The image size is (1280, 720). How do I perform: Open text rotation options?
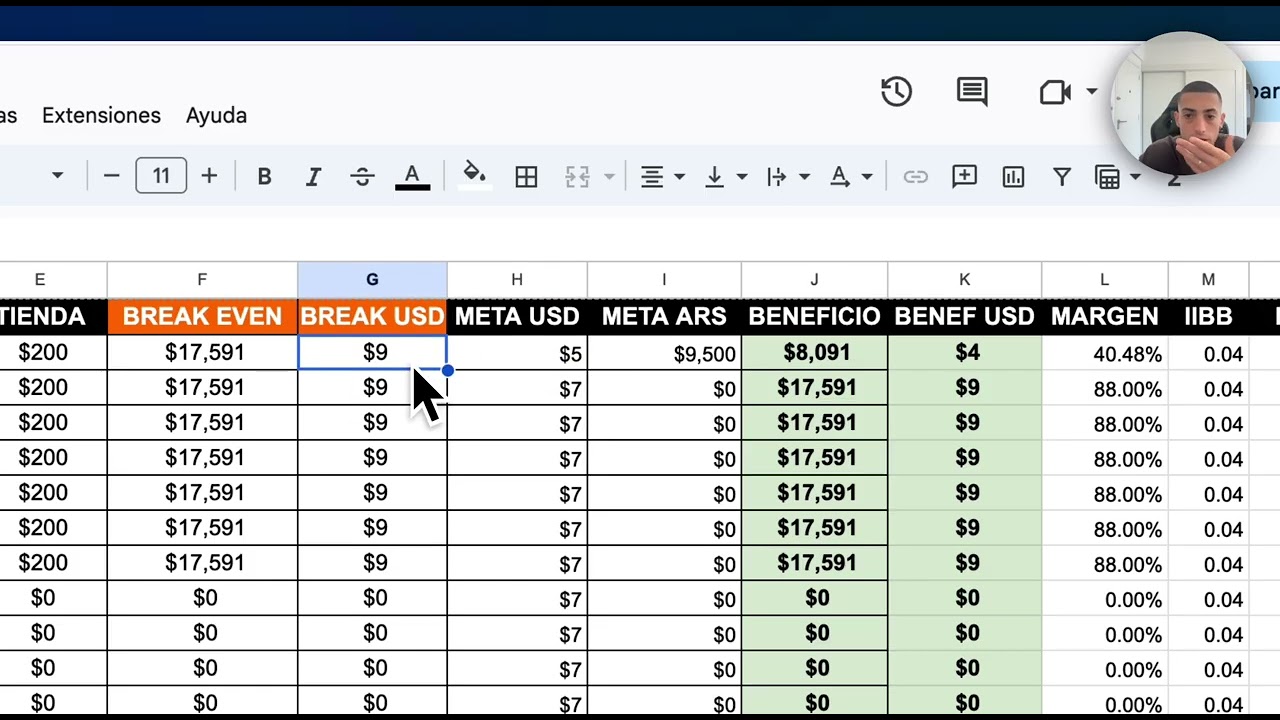840,177
